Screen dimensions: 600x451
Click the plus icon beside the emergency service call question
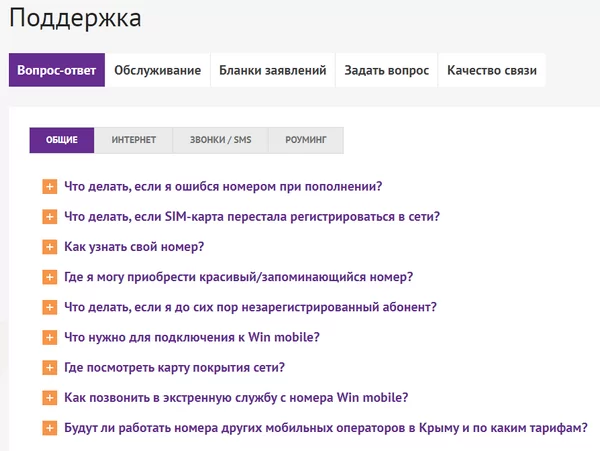click(49, 398)
